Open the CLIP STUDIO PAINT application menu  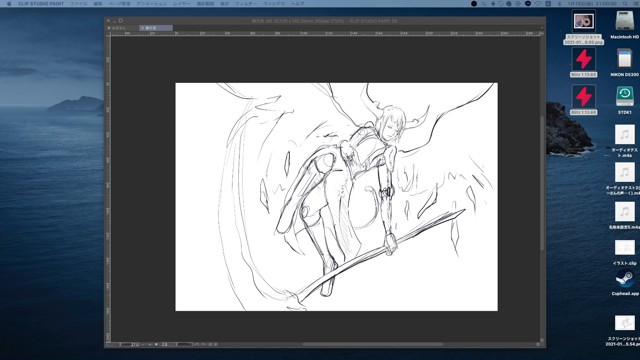(x=41, y=4)
